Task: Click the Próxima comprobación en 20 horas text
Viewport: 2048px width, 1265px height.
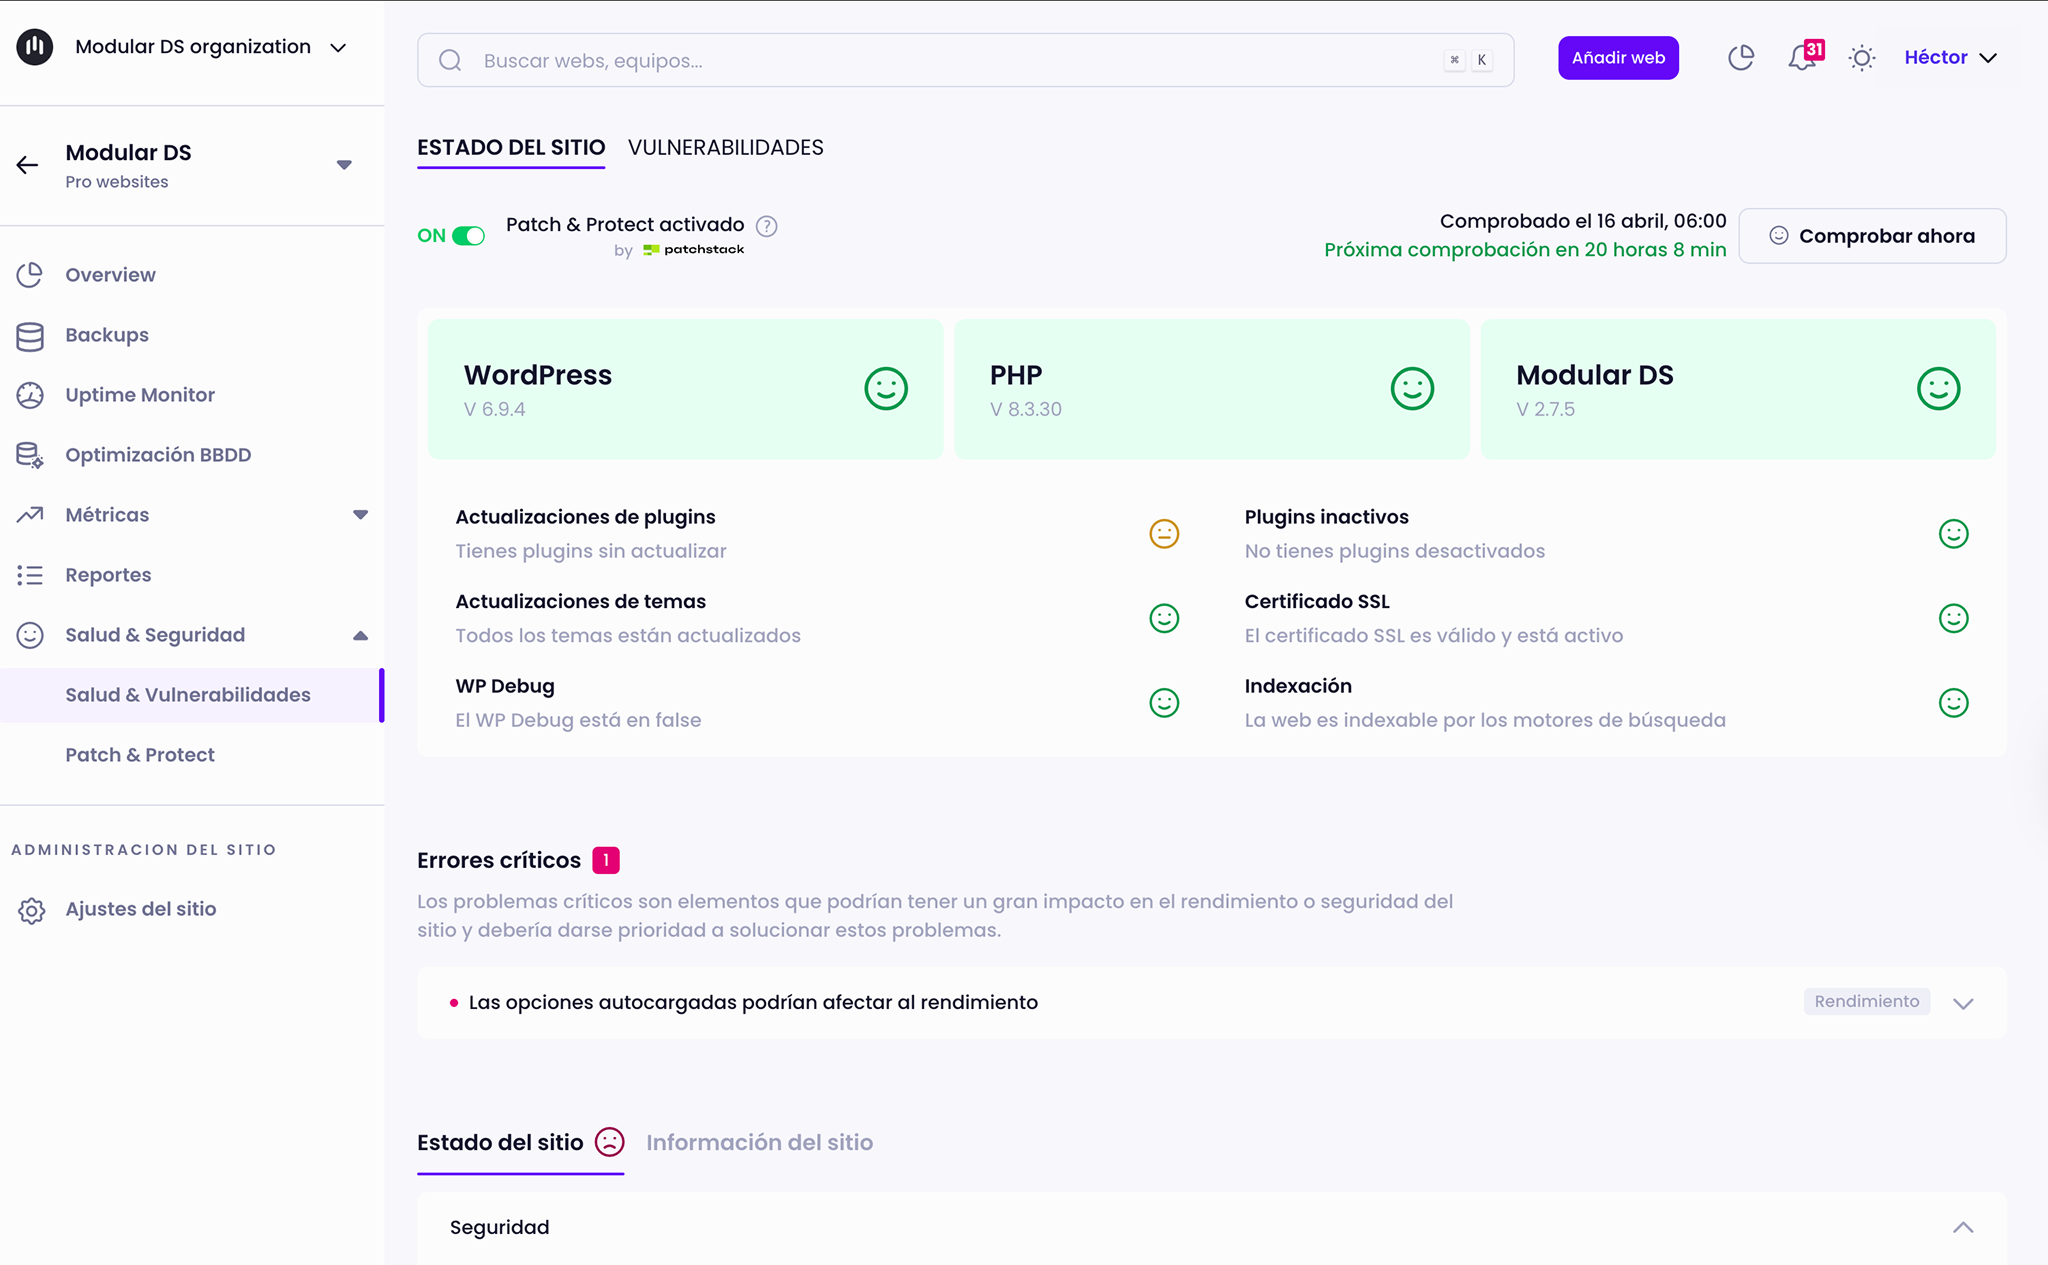Action: tap(1525, 250)
